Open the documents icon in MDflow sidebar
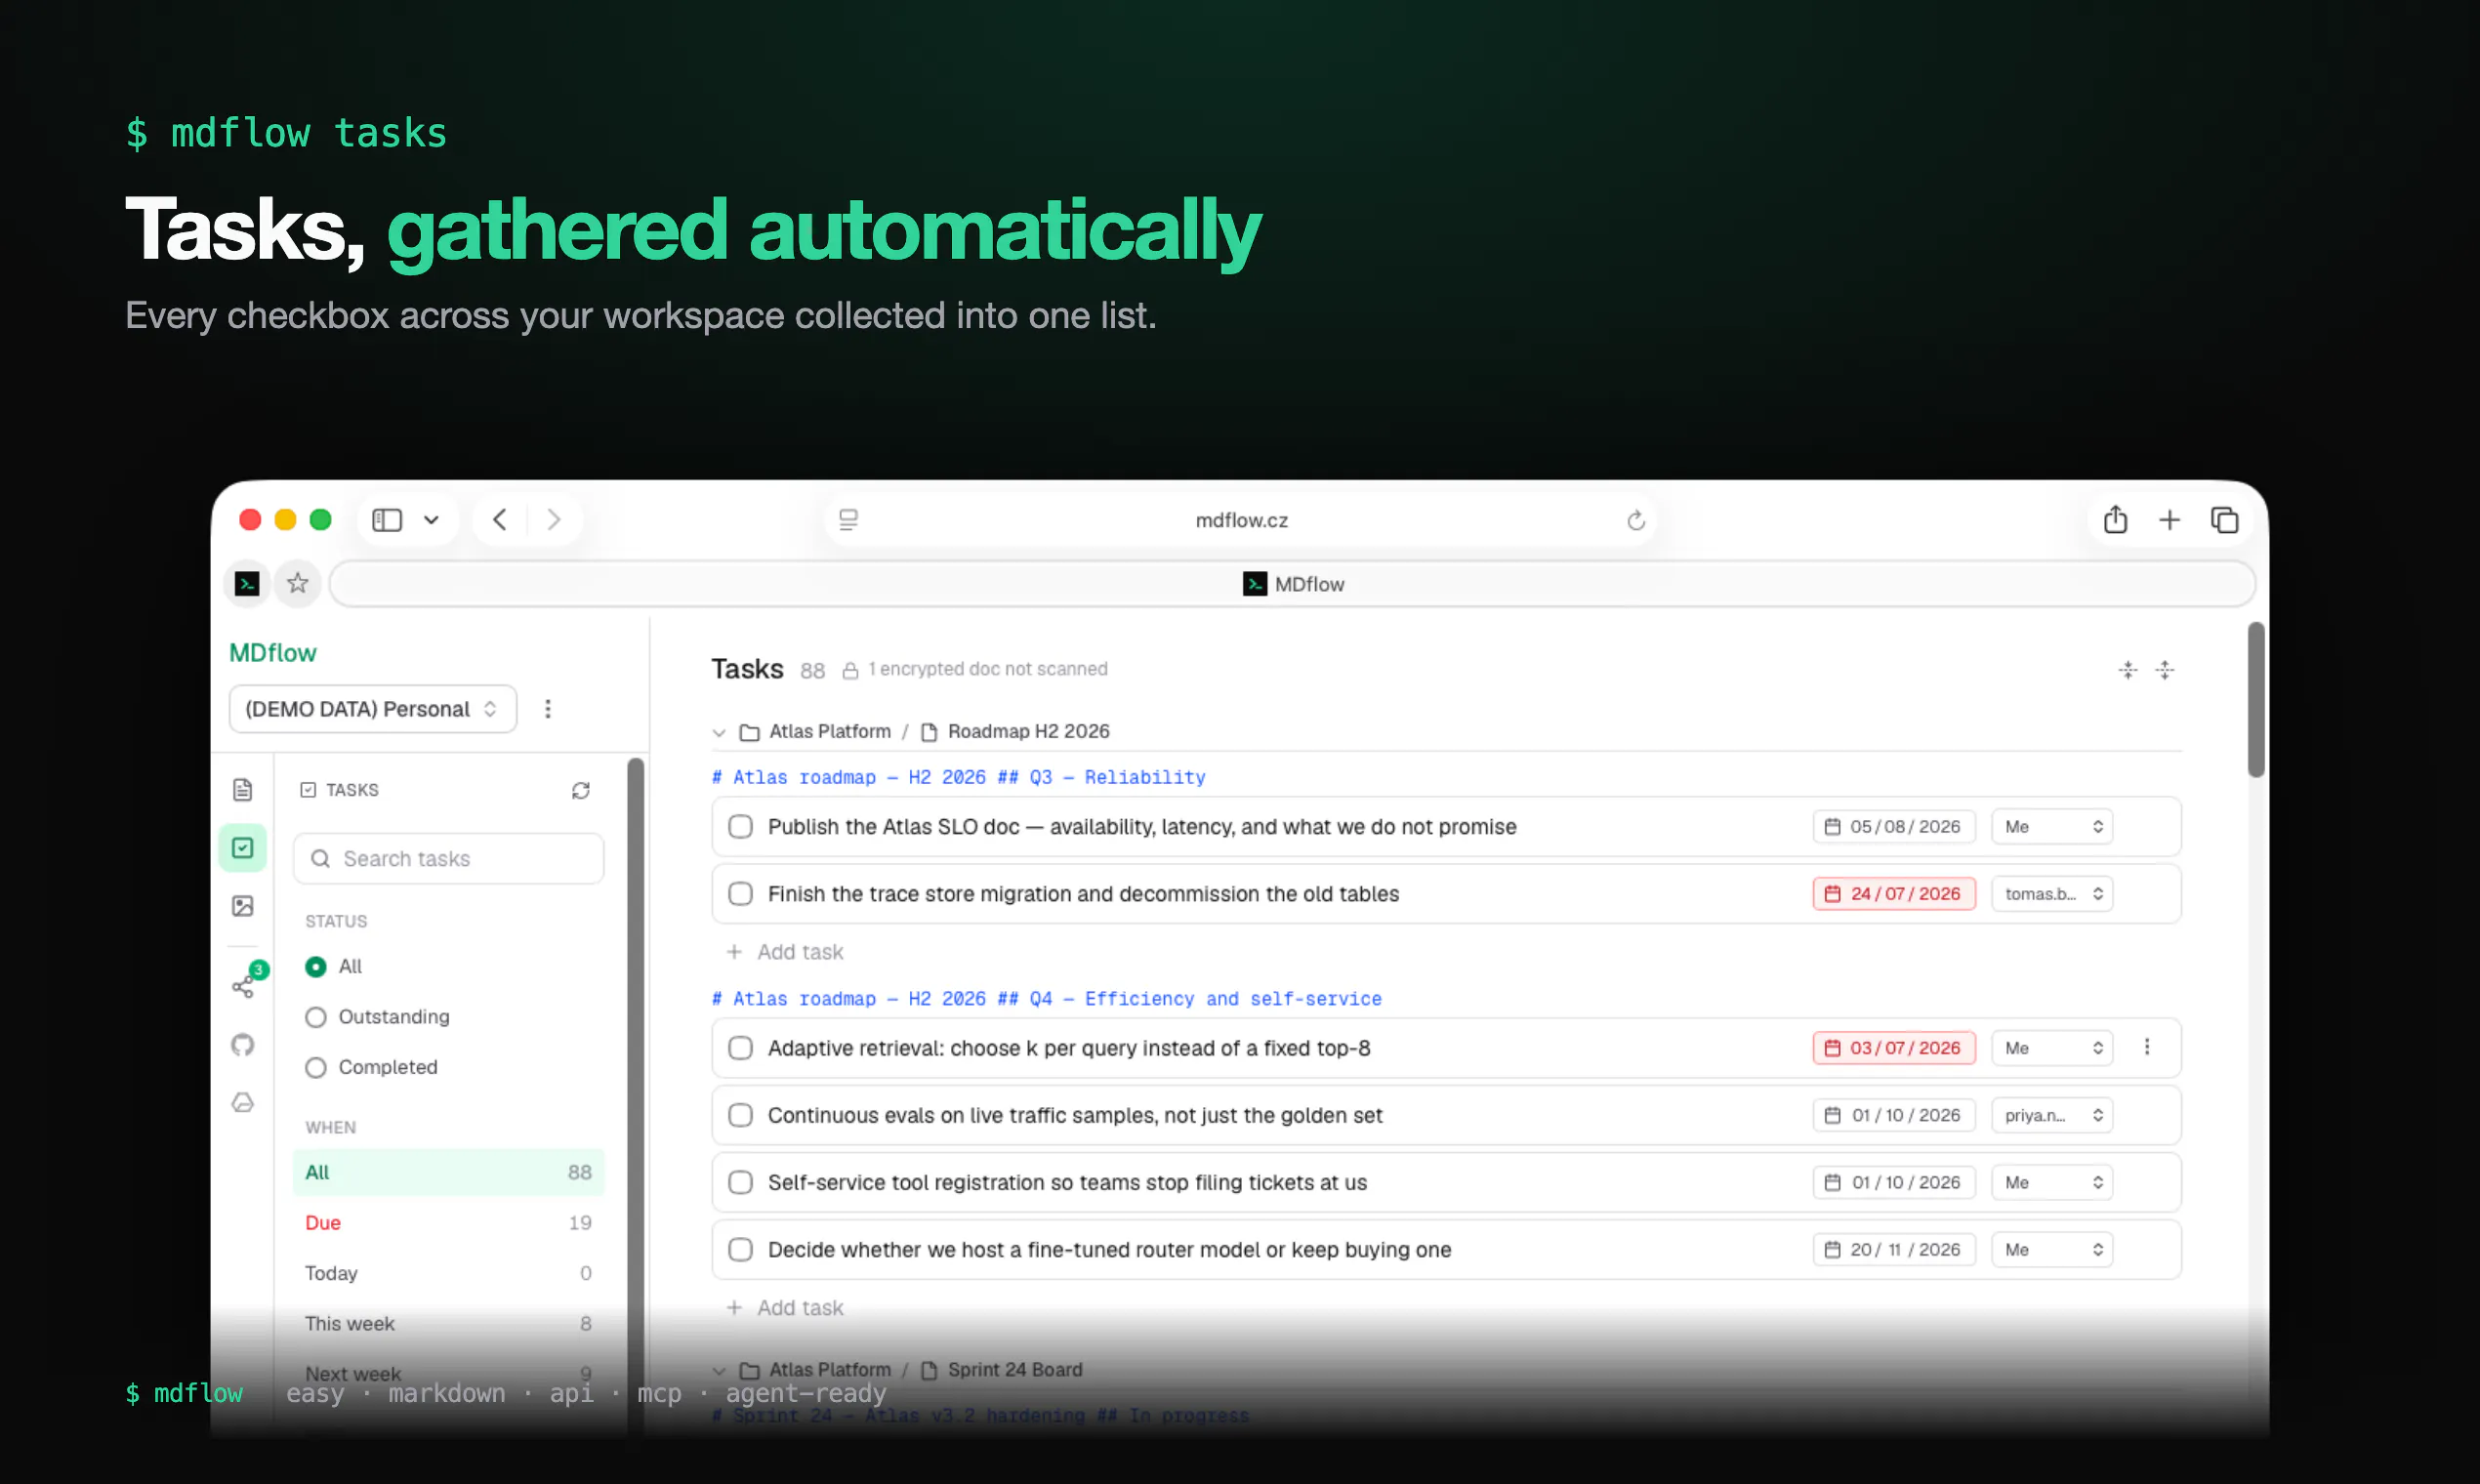2480x1484 pixels. click(x=243, y=790)
